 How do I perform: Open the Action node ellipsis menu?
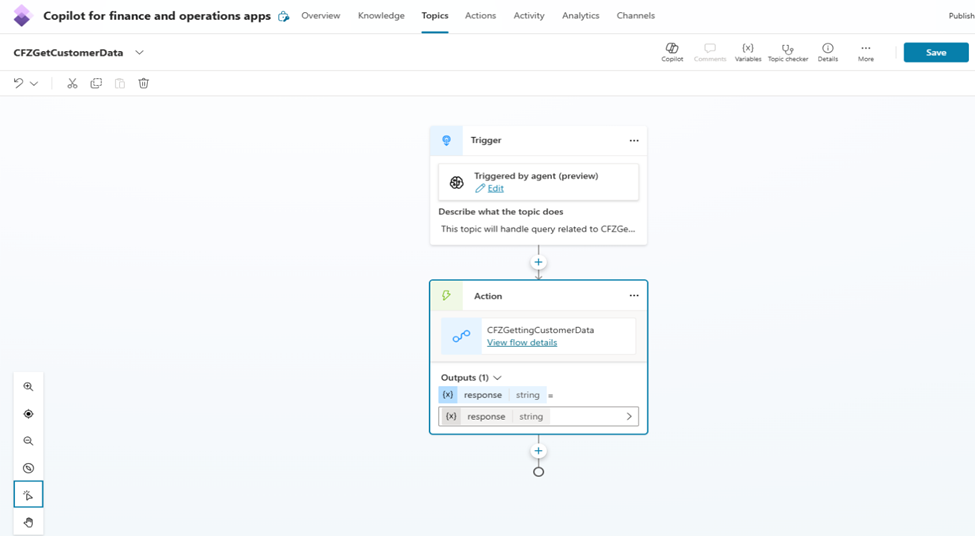634,295
